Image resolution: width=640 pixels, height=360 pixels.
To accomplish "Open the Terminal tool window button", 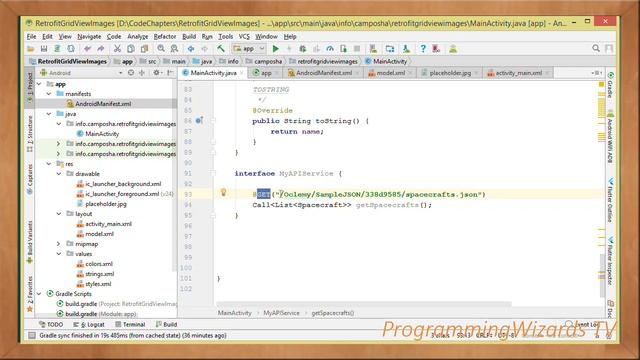I will (130, 324).
